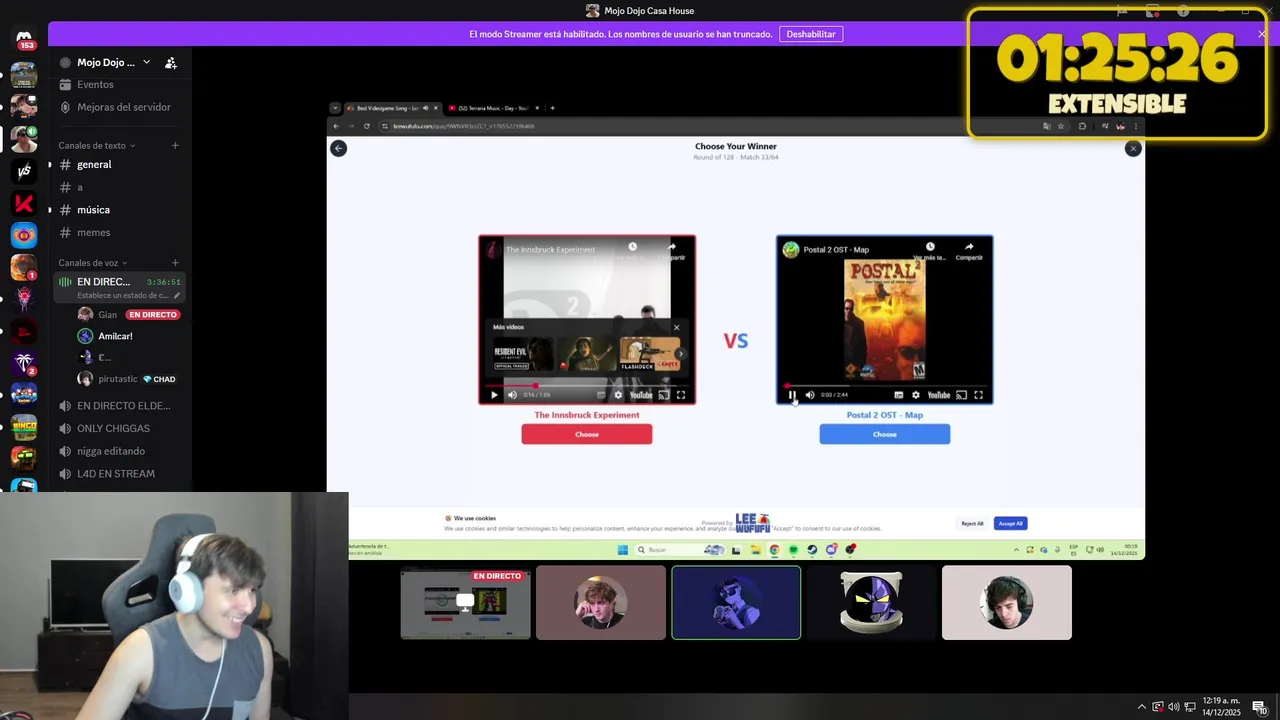
Task: Fullscreen The Innsbruck Experiment video
Action: click(681, 395)
